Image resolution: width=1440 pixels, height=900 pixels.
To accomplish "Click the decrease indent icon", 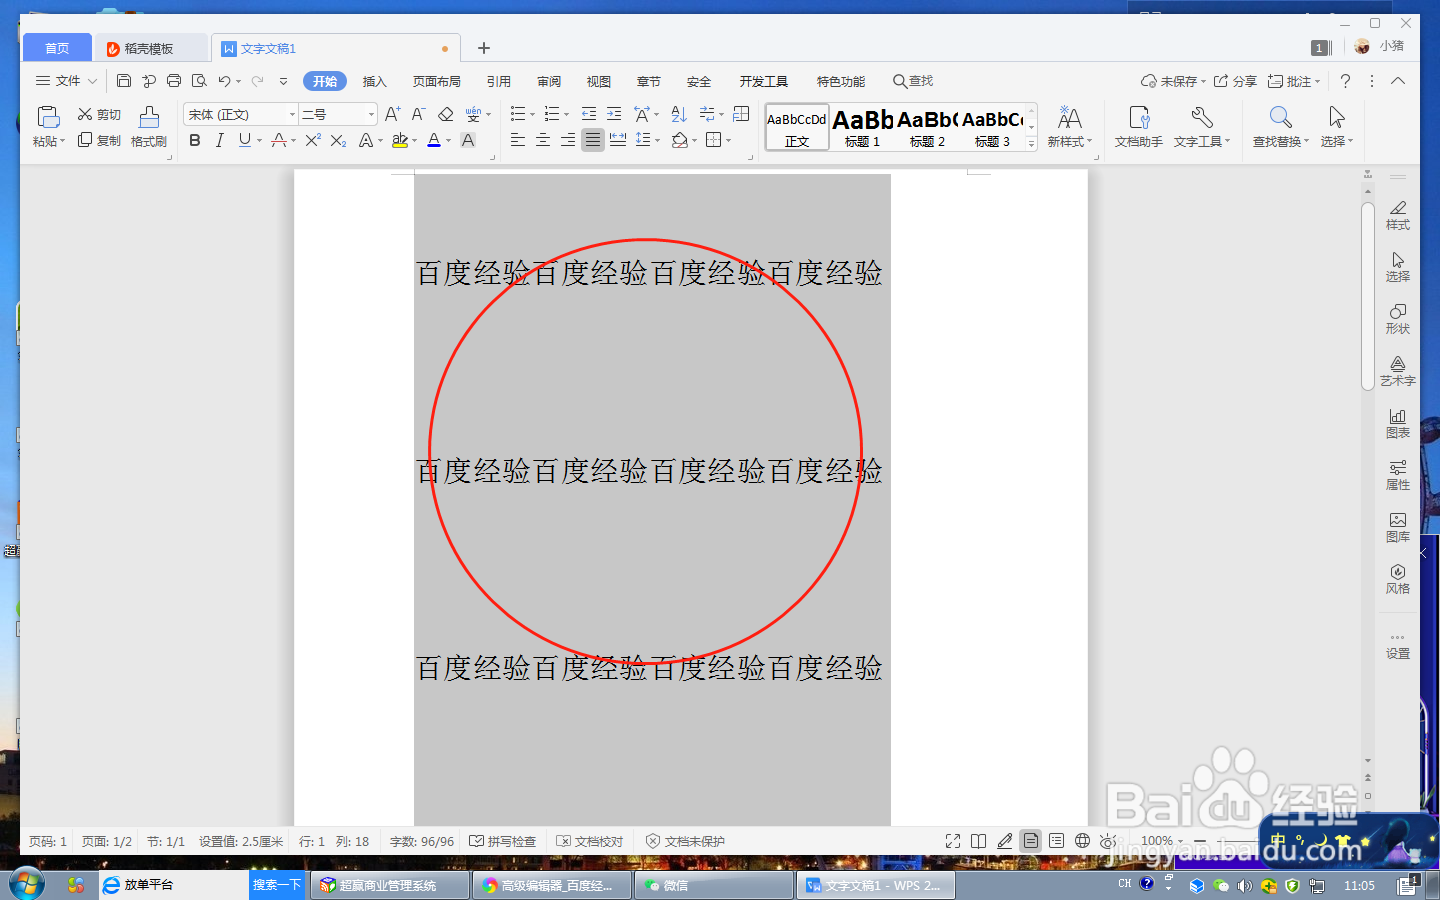I will tap(589, 115).
